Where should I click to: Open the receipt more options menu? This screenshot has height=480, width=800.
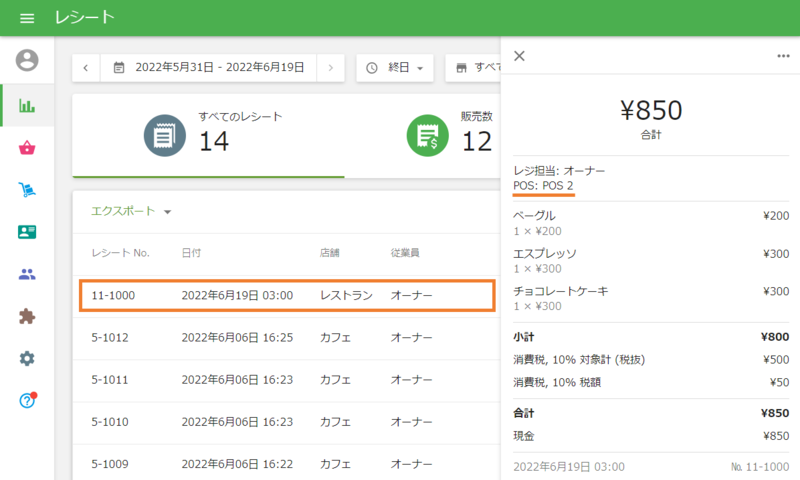[x=783, y=56]
